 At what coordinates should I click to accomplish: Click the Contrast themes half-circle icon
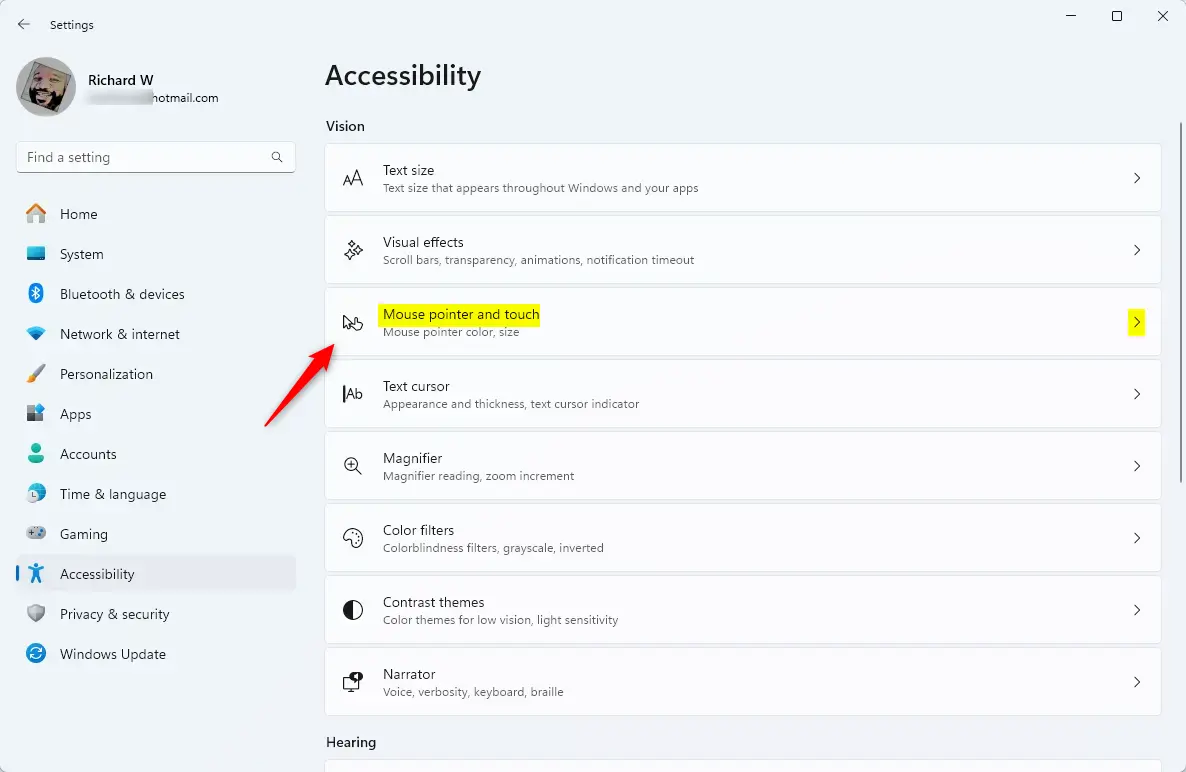(x=353, y=610)
